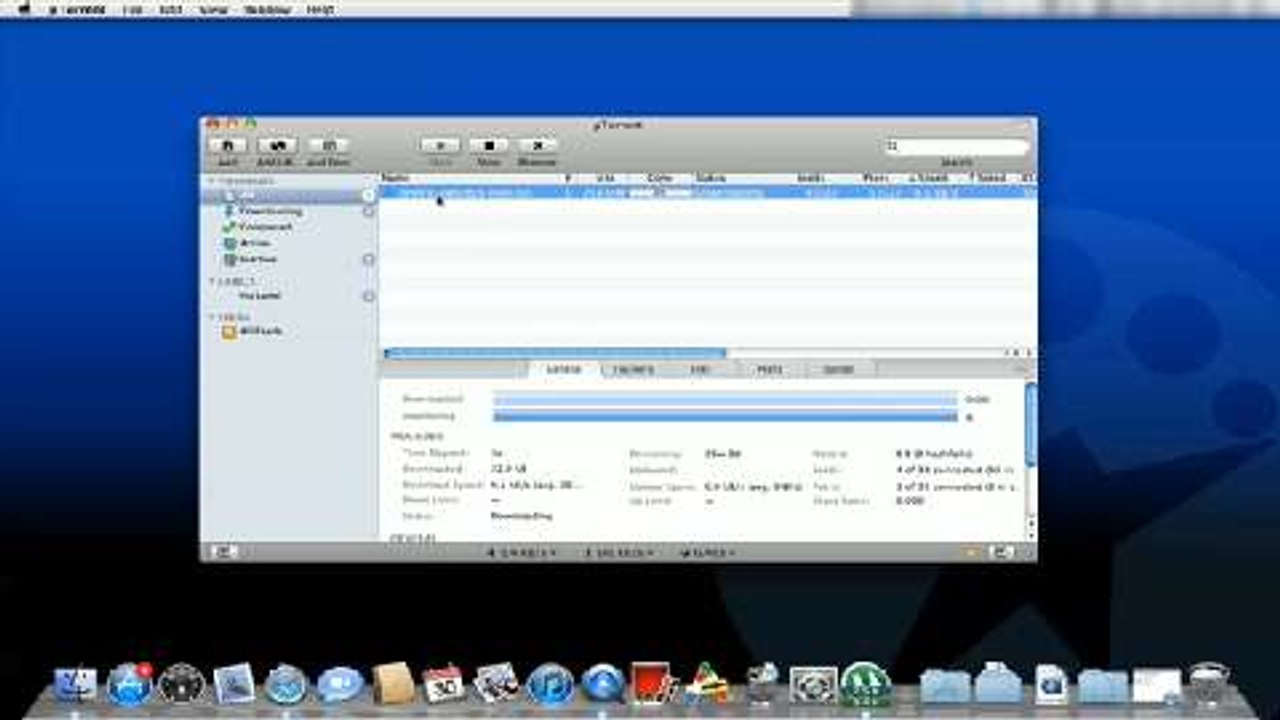Sort torrents by the Seeds column
1280x720 pixels.
[810, 178]
